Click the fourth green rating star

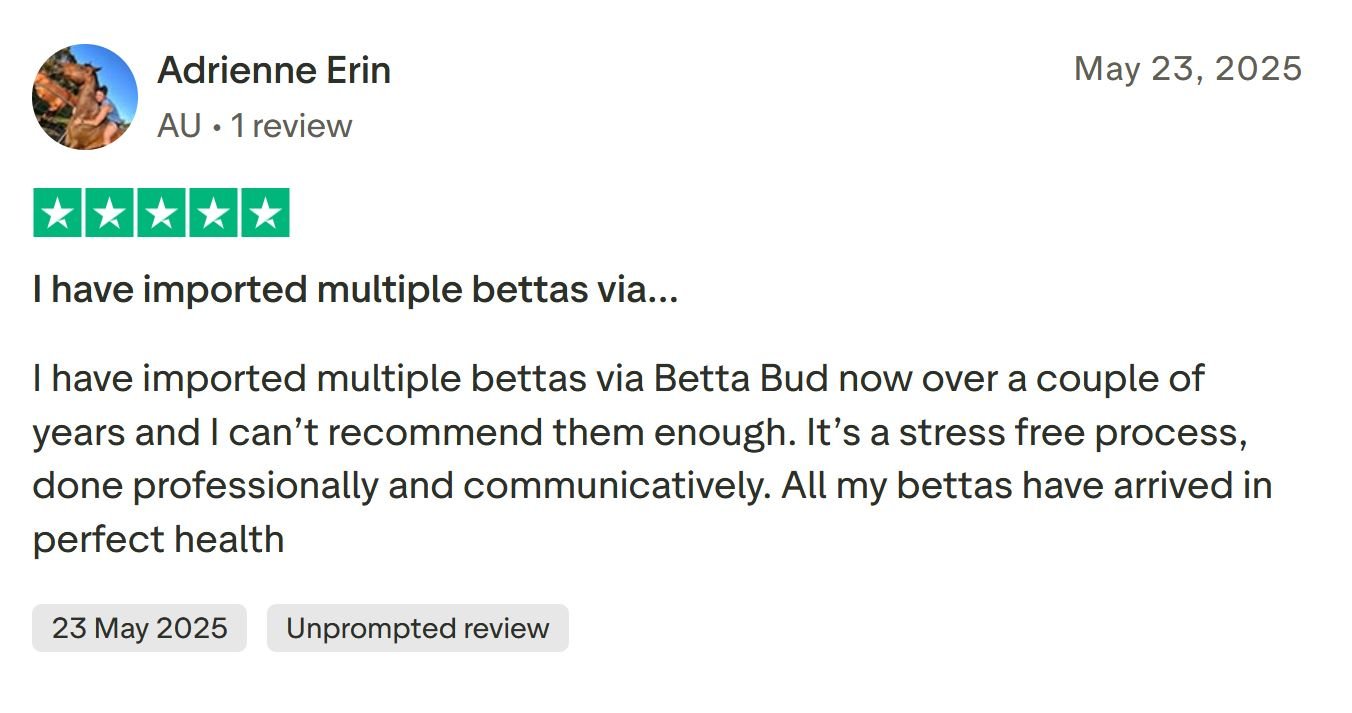click(213, 213)
